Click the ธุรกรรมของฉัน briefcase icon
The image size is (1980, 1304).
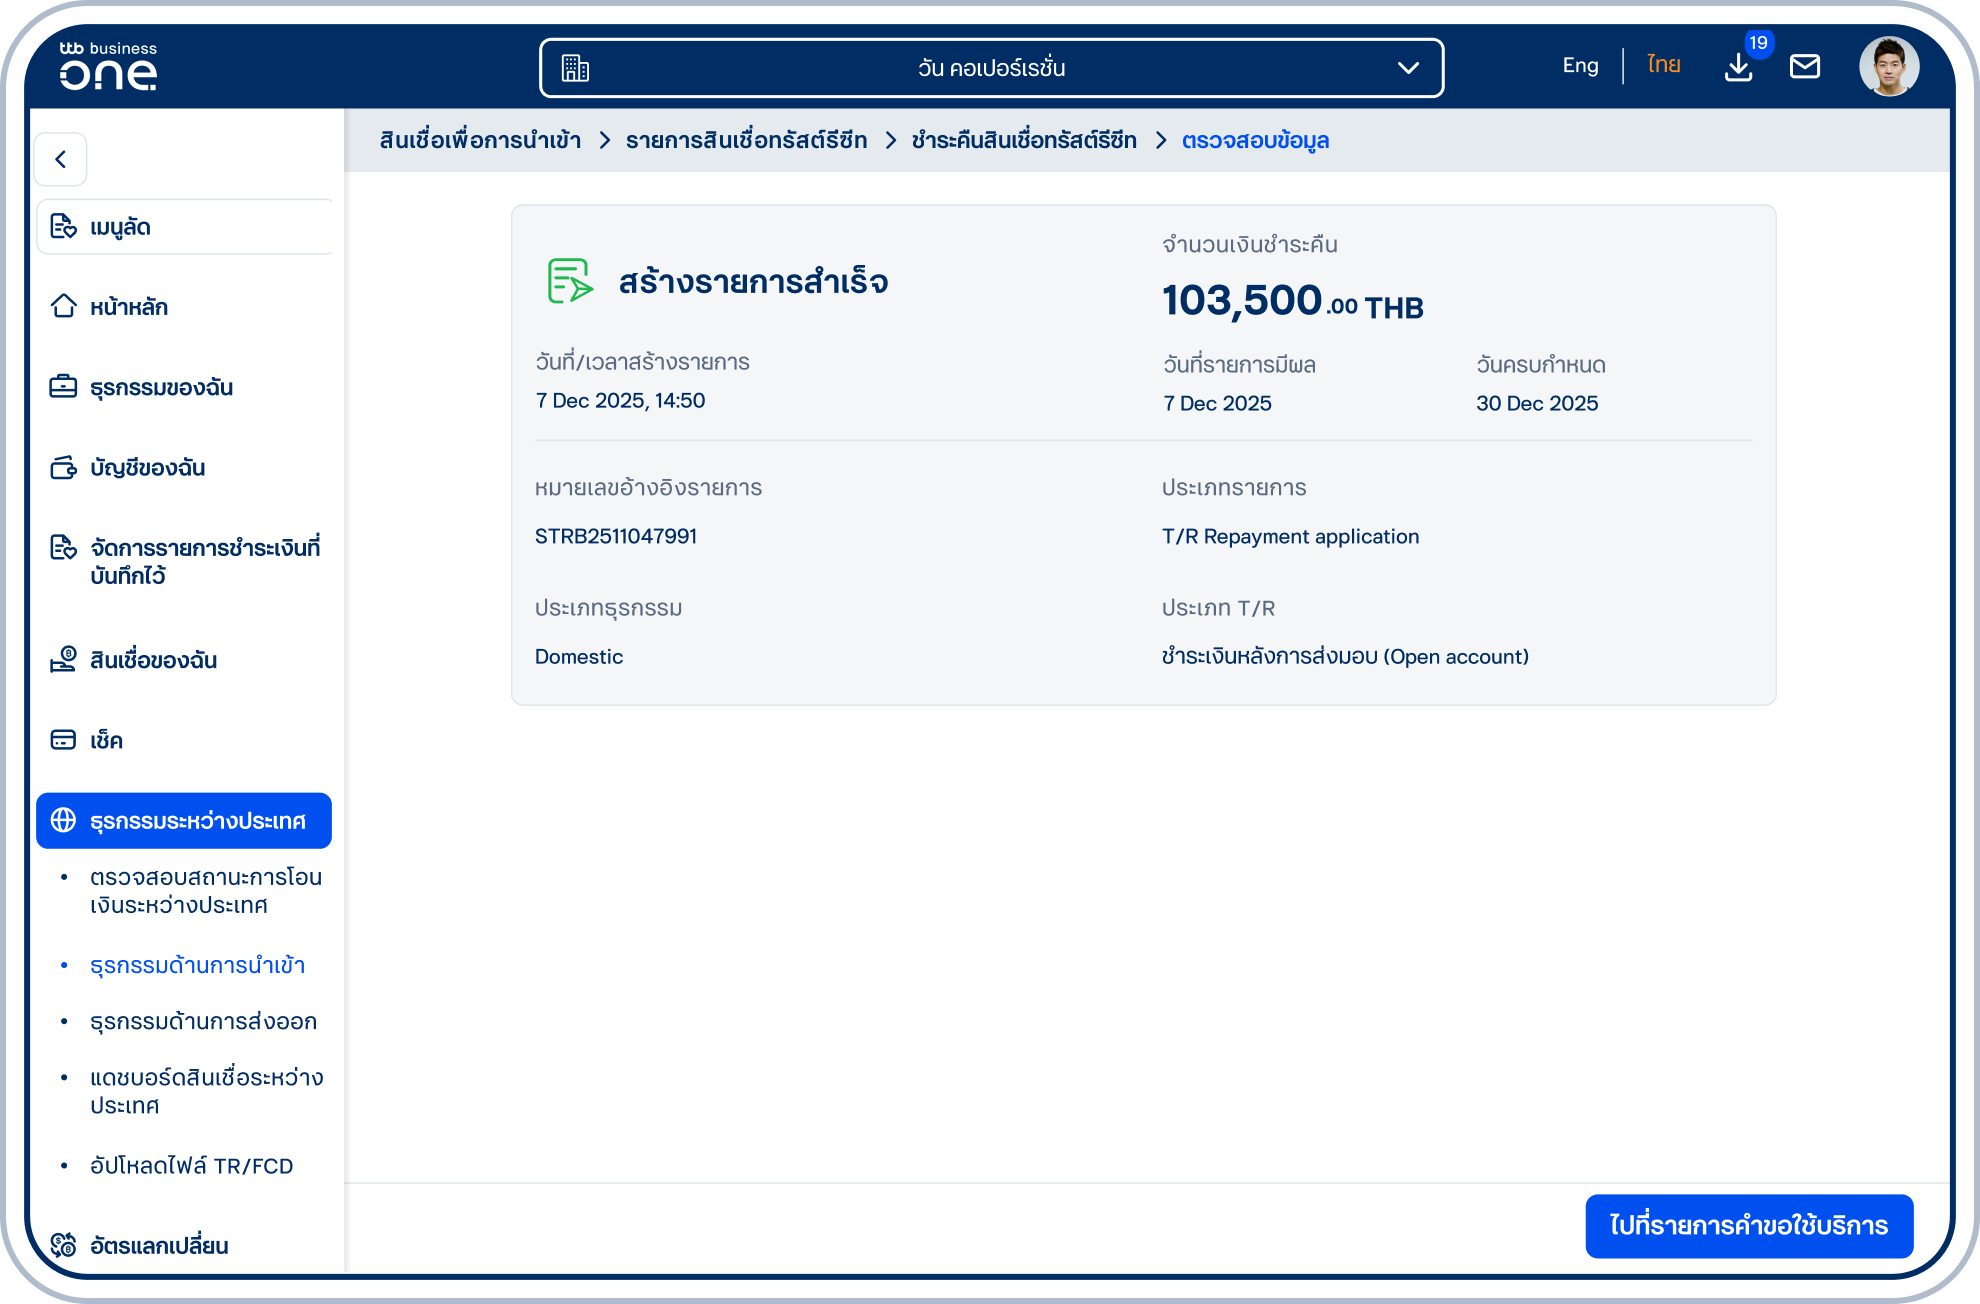pos(63,386)
